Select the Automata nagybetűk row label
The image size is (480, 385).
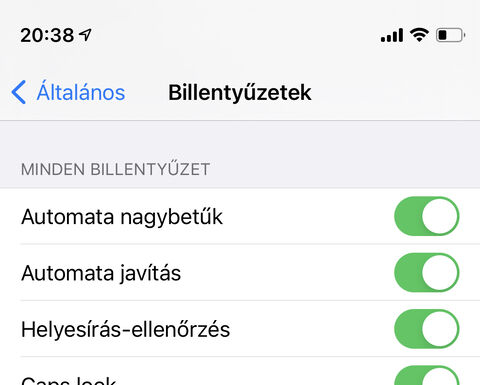click(x=122, y=217)
